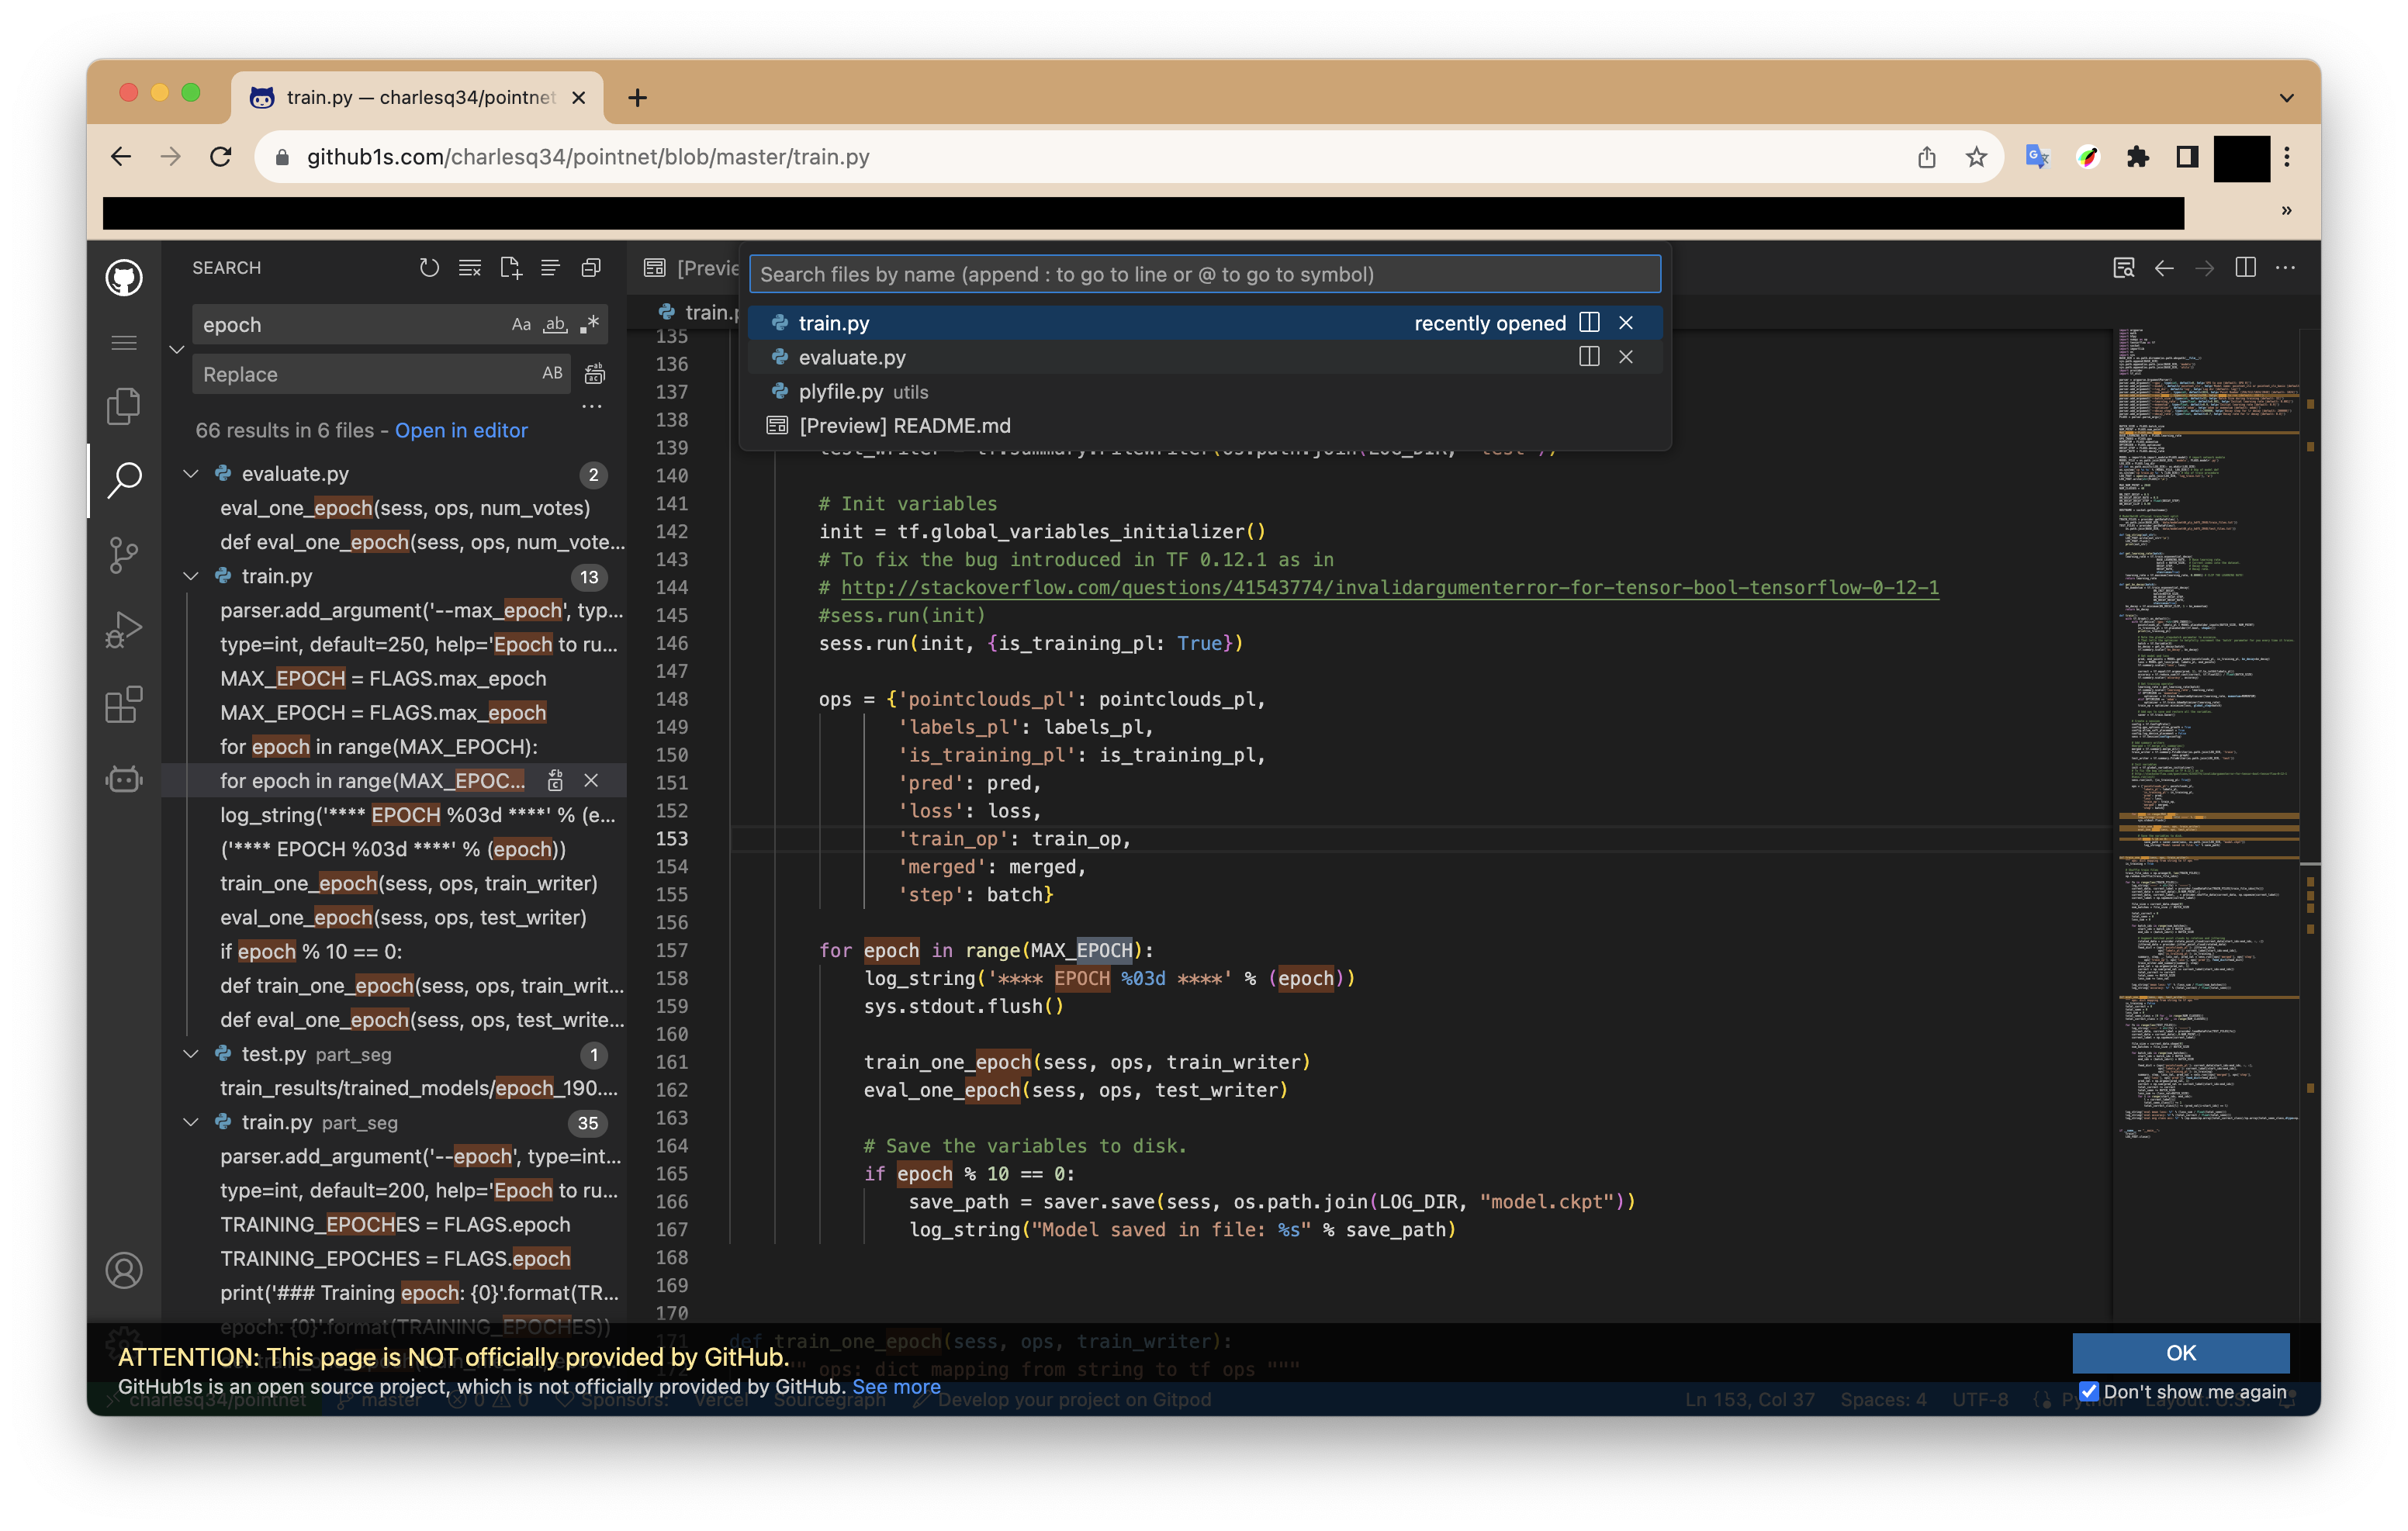Screen dimensions: 2408x1531
Task: Toggle Use Regular Expression in search
Action: pyautogui.click(x=590, y=325)
